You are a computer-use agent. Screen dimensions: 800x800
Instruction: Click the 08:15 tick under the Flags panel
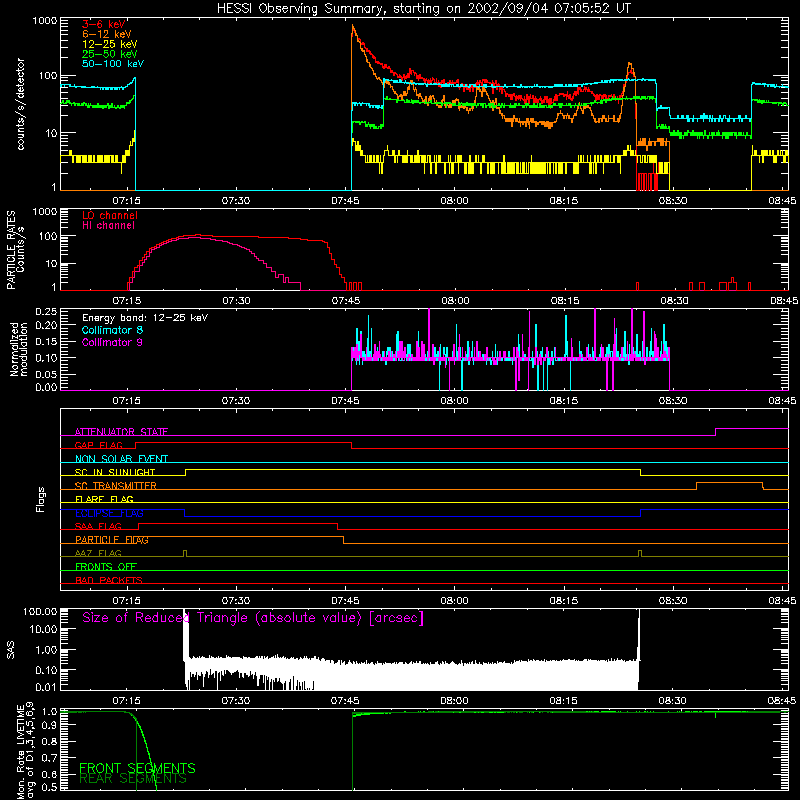pyautogui.click(x=564, y=601)
